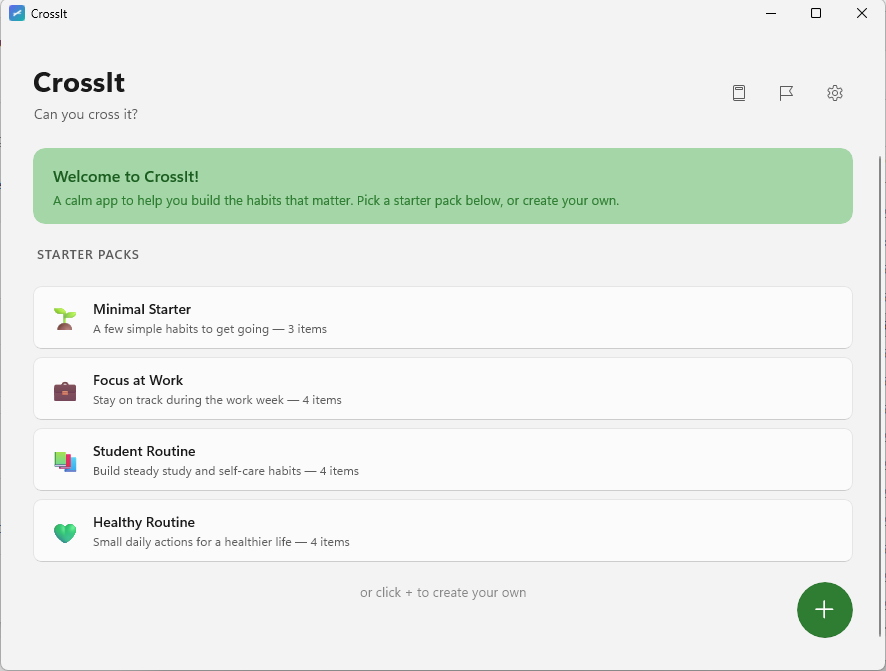This screenshot has width=886, height=671.
Task: Click the flag icon in the header
Action: click(786, 93)
